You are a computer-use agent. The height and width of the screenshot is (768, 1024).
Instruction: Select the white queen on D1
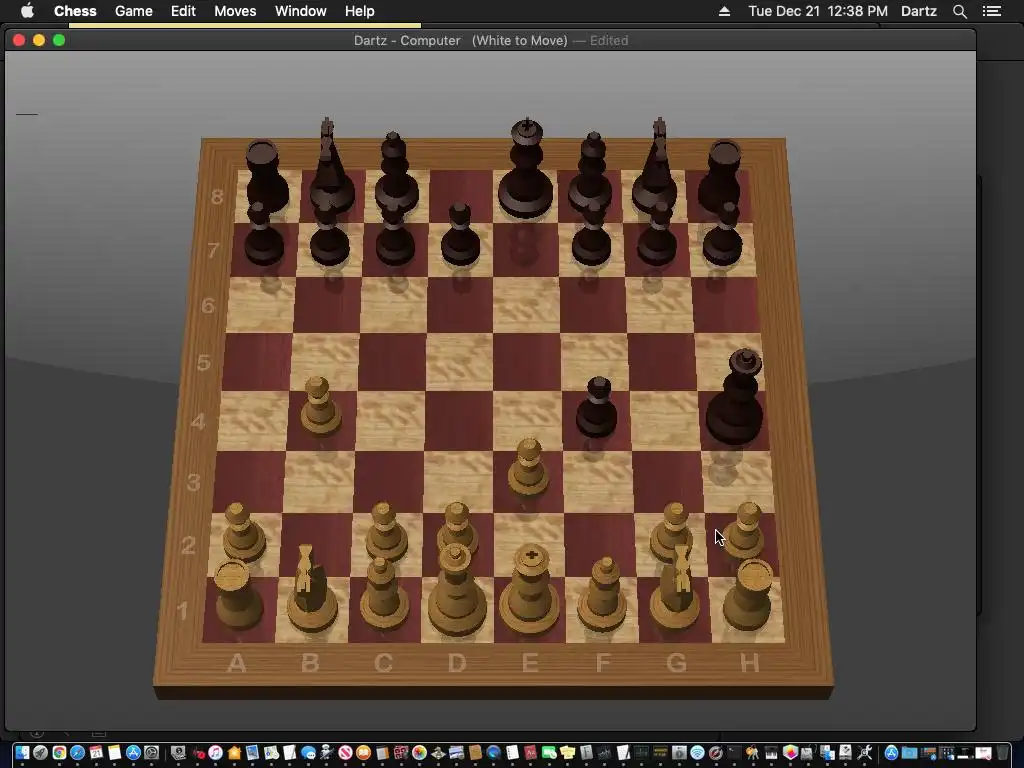[456, 590]
